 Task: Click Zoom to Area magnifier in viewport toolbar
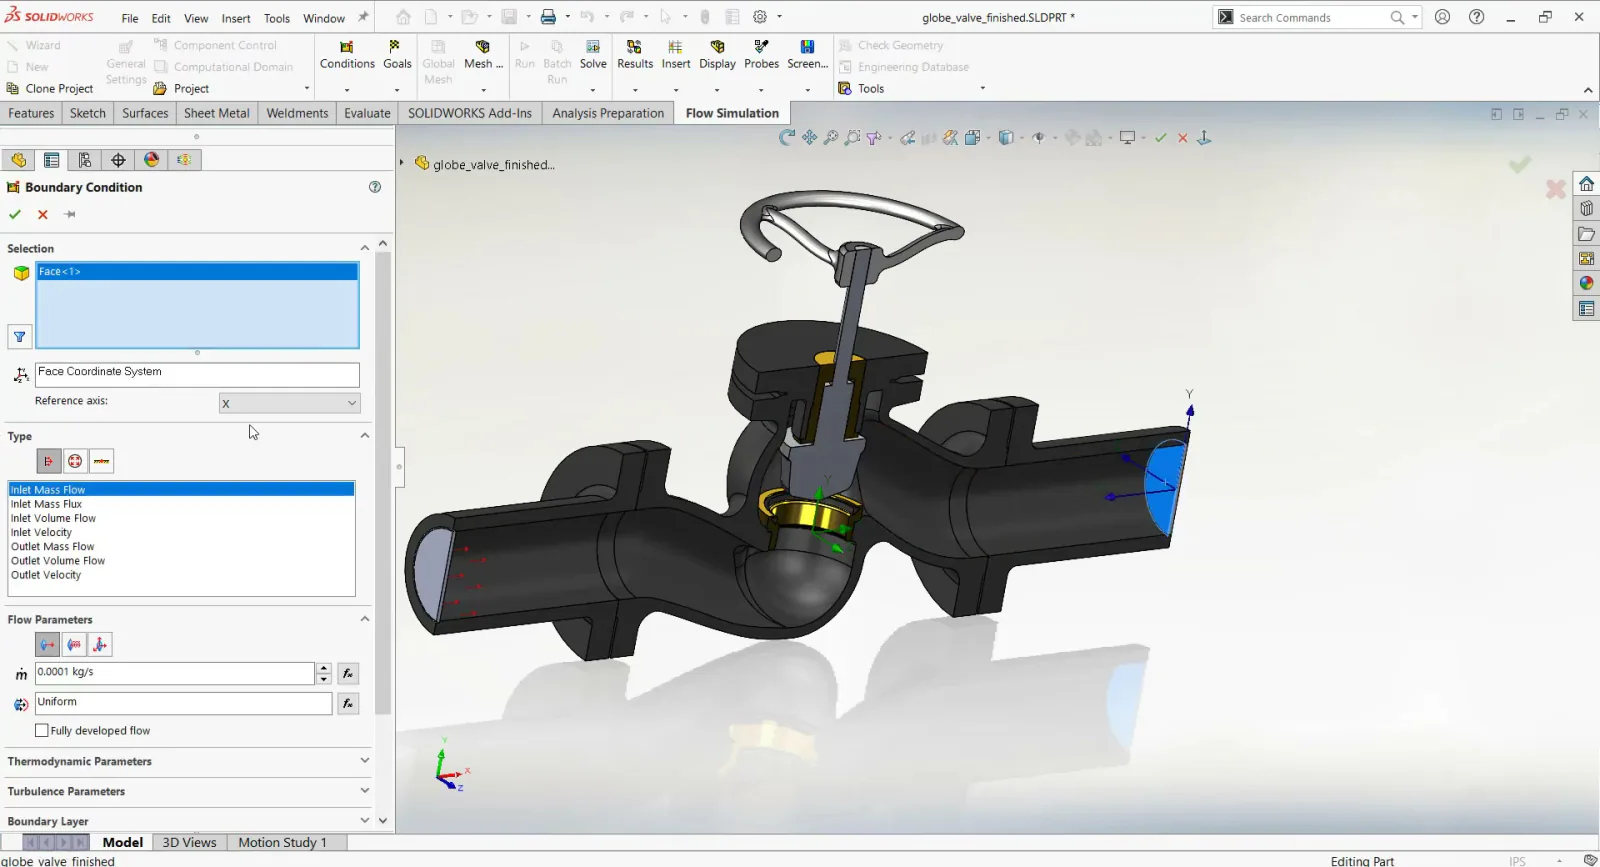pos(852,138)
